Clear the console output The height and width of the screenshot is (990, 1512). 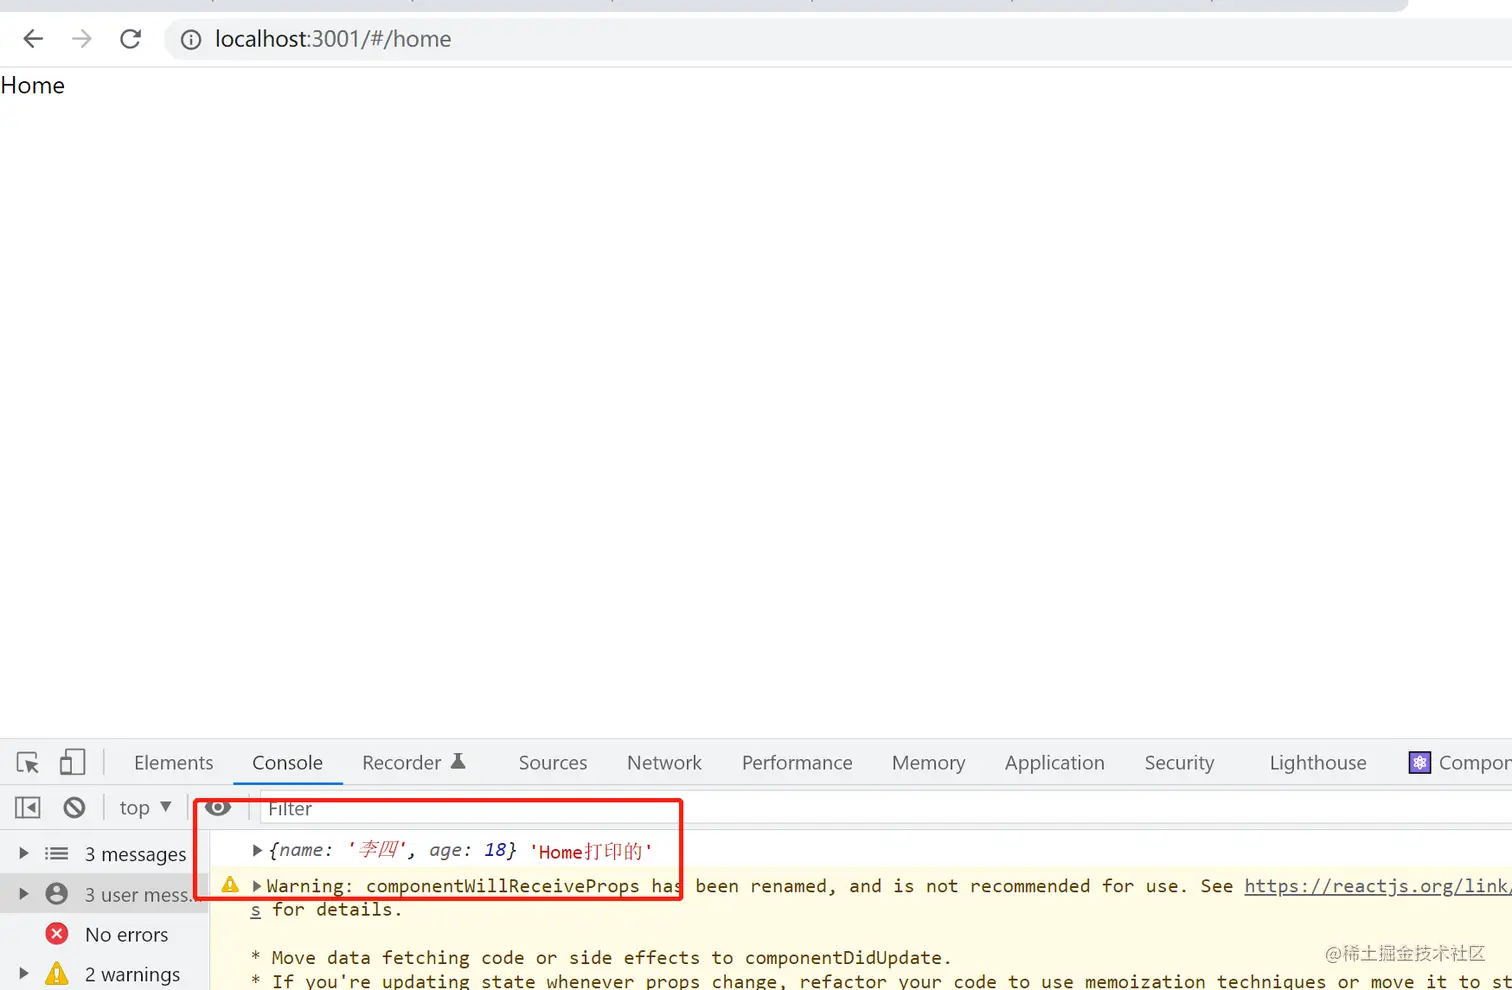pos(74,808)
